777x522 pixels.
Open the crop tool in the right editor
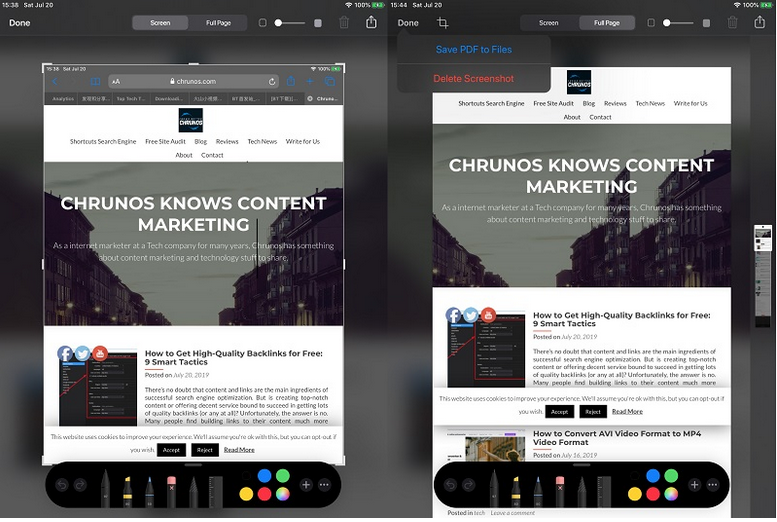pyautogui.click(x=443, y=23)
